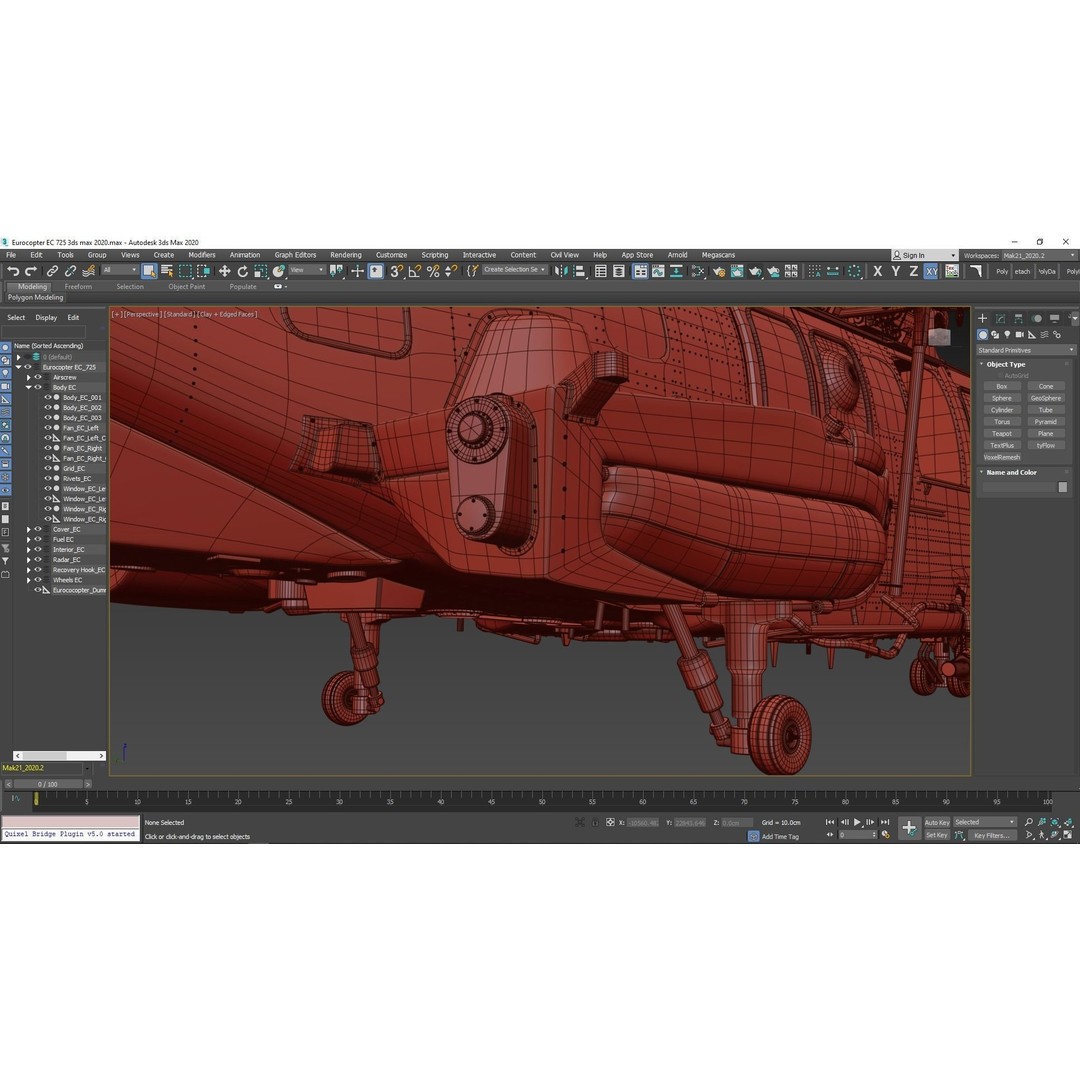This screenshot has width=1080, height=1080.
Task: Open the selection filter All dropdown
Action: click(x=120, y=270)
